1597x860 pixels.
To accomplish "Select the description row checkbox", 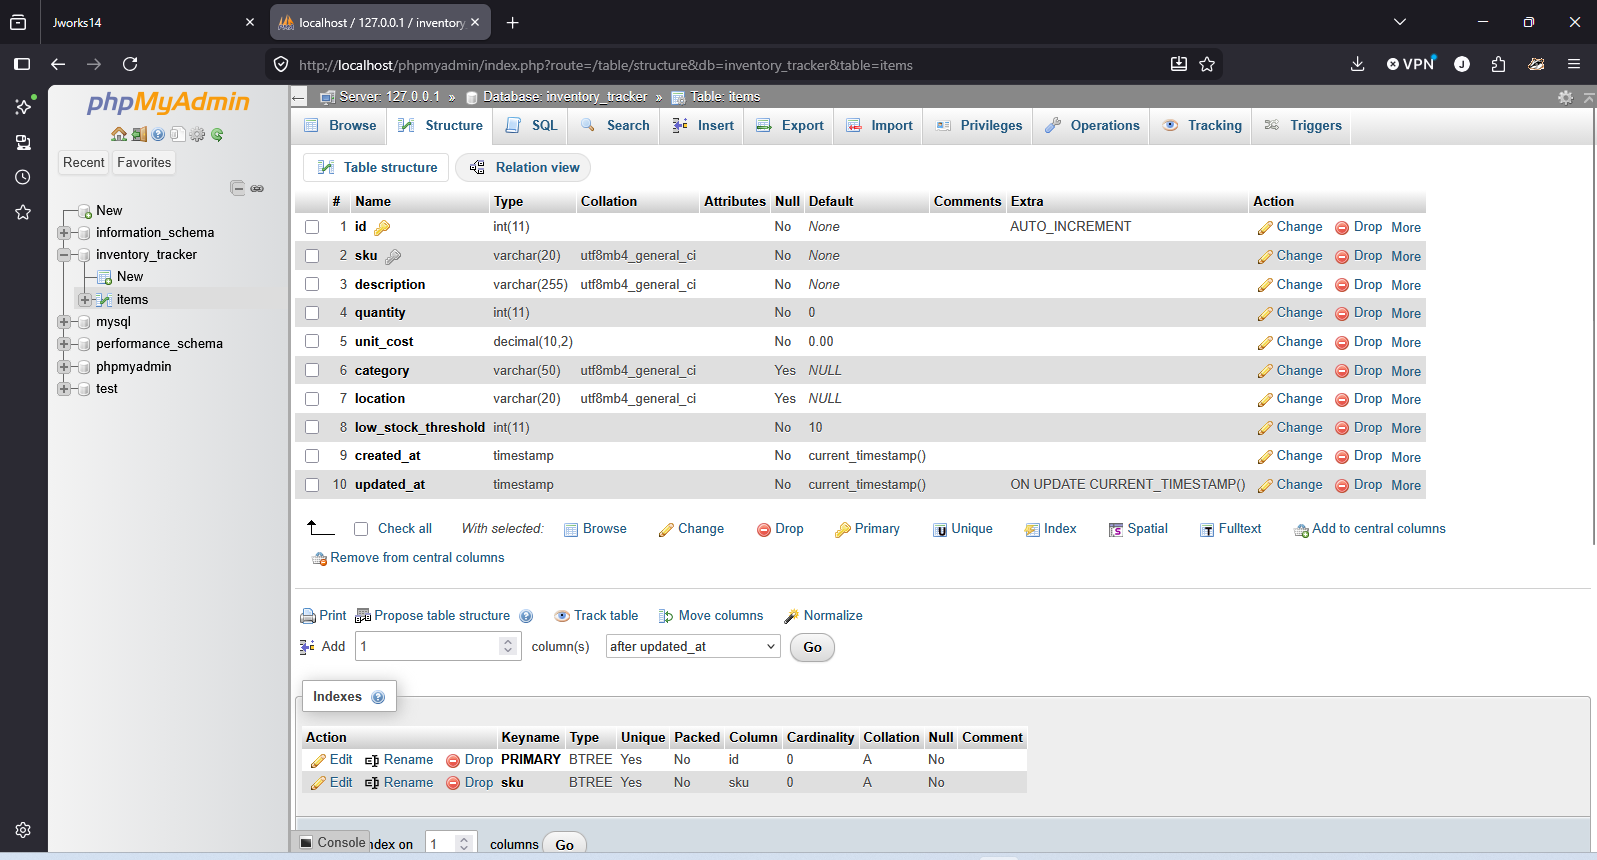I will 312,285.
